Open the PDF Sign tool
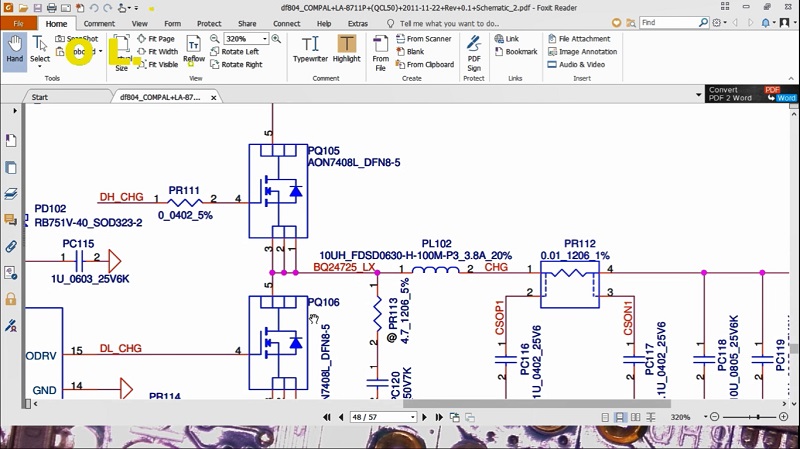Viewport: 800px width, 449px height. coord(474,53)
